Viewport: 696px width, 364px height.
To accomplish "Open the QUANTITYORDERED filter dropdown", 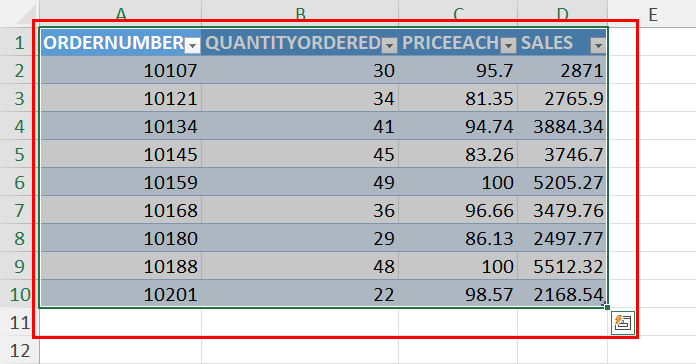I will (x=390, y=45).
